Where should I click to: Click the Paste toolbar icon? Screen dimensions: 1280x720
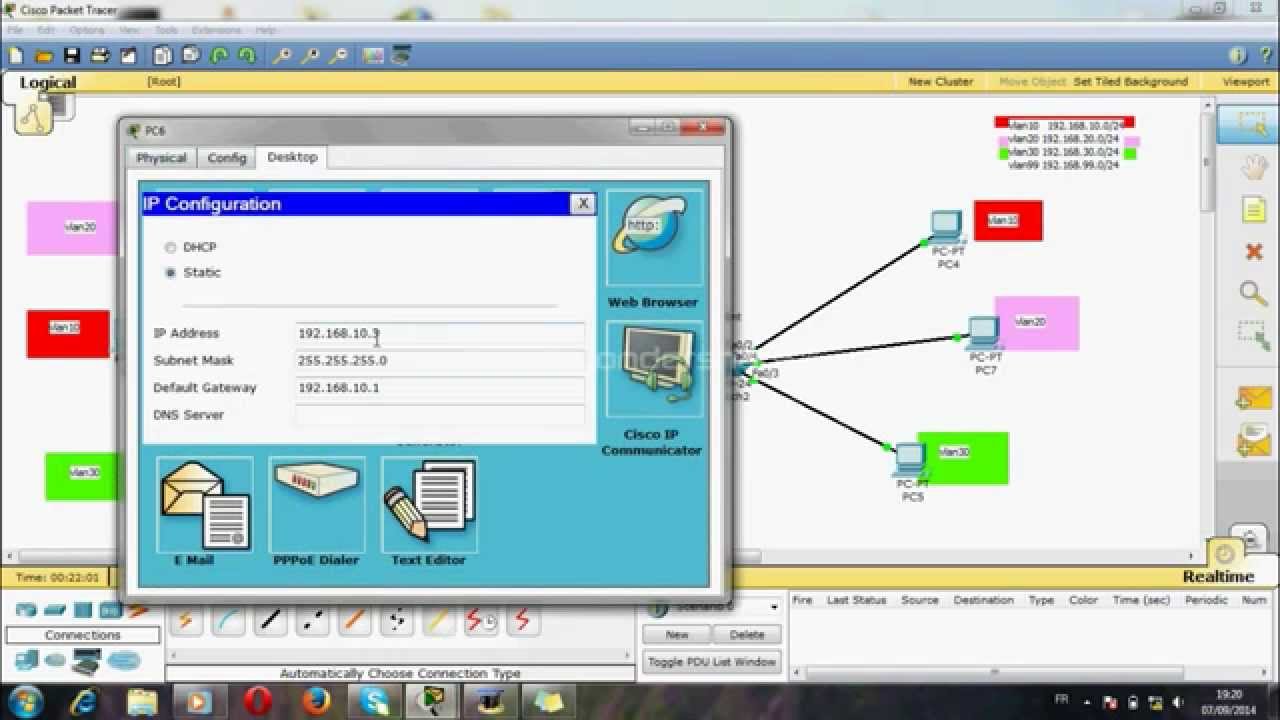[190, 56]
